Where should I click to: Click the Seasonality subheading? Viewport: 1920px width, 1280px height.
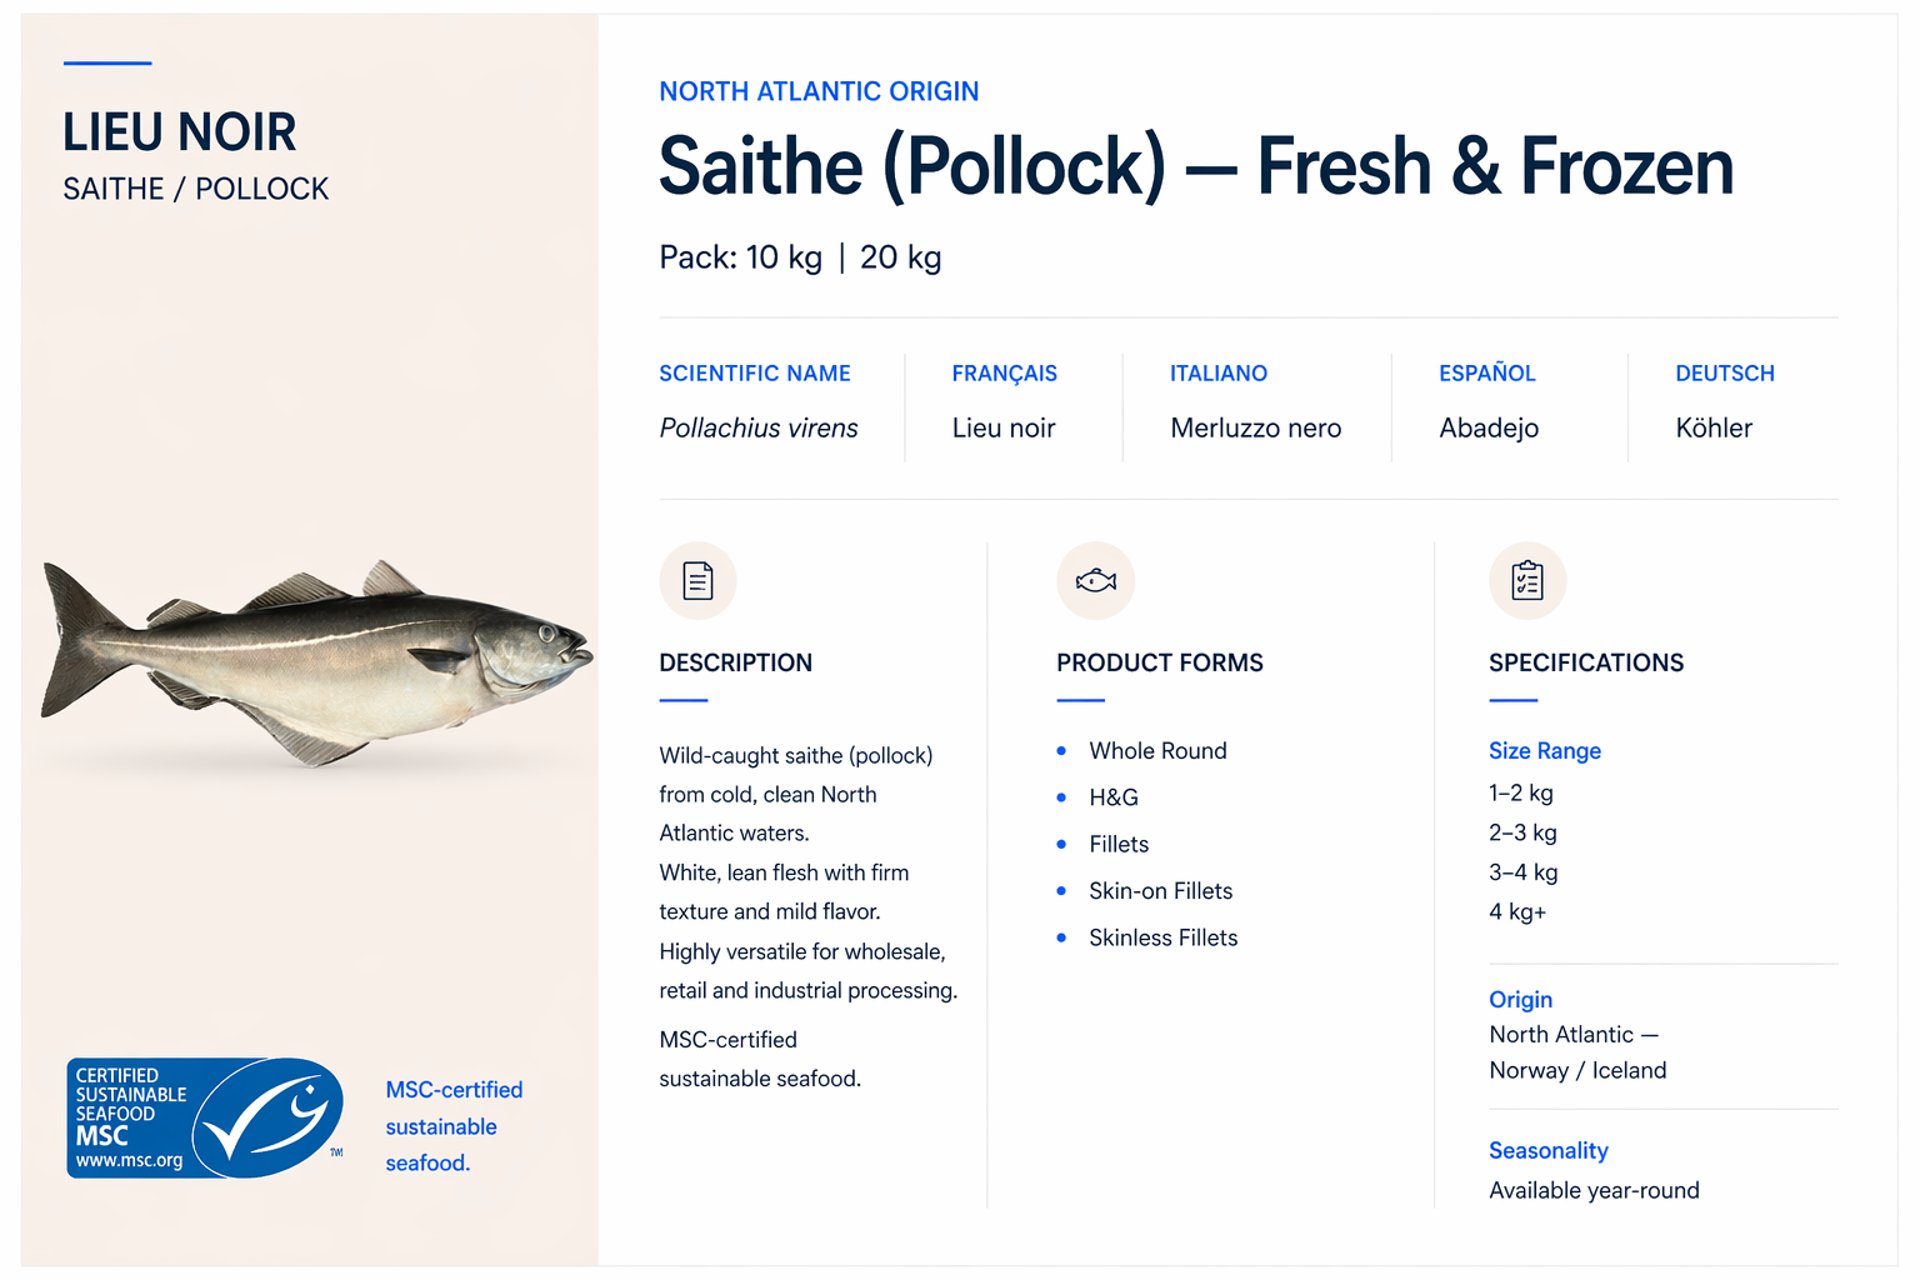point(1548,1151)
